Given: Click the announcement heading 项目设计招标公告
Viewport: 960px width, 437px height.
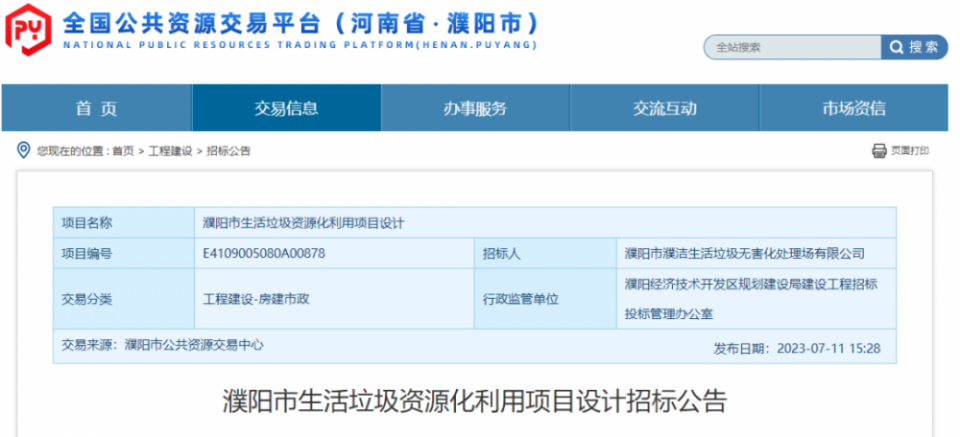Looking at the screenshot, I should [473, 403].
